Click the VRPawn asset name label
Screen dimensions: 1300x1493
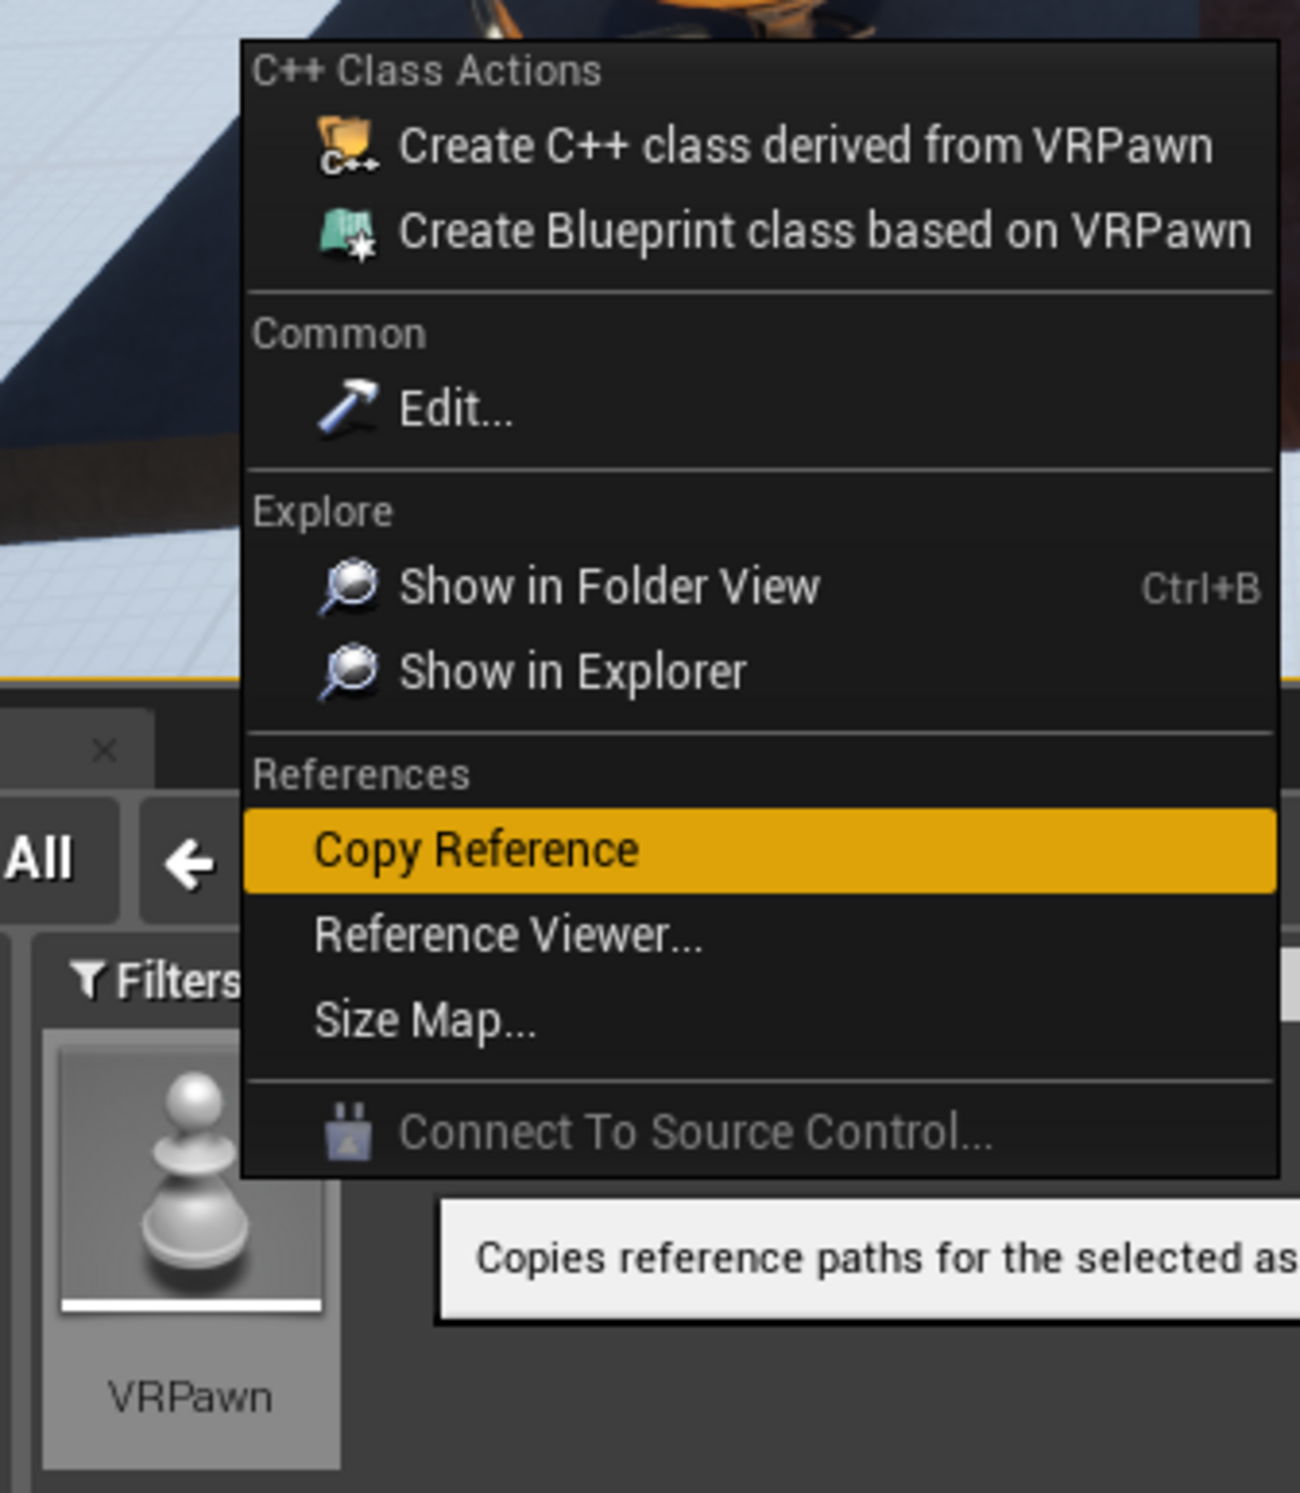[x=190, y=1397]
